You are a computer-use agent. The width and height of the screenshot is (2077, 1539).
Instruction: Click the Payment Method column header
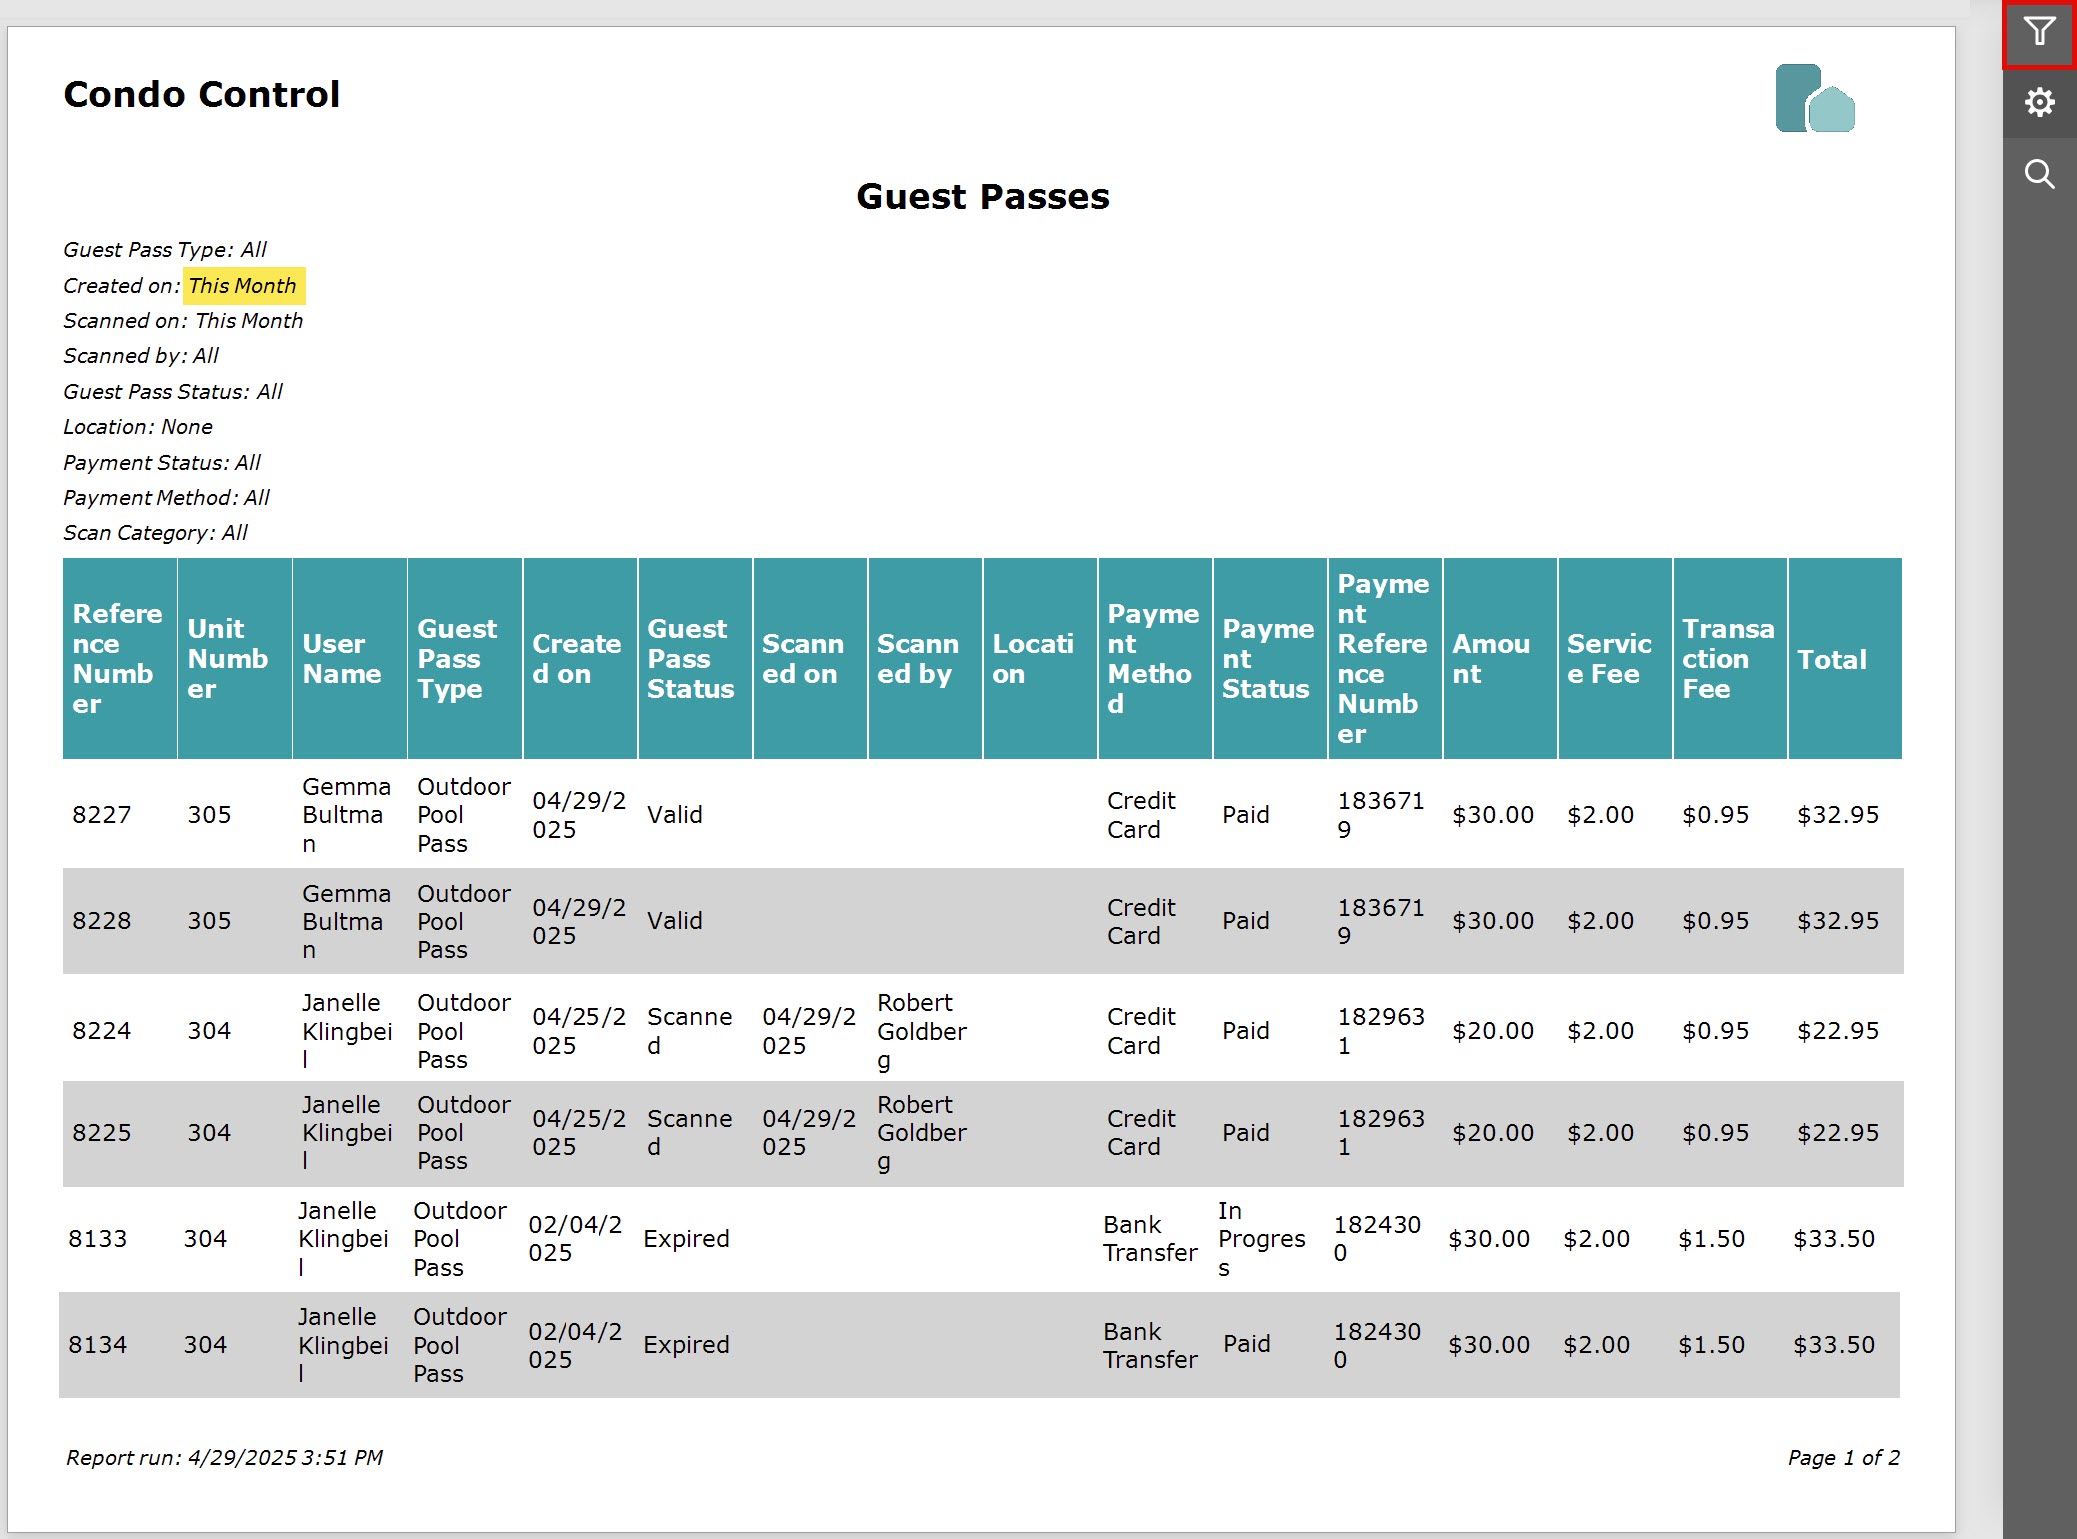1154,658
